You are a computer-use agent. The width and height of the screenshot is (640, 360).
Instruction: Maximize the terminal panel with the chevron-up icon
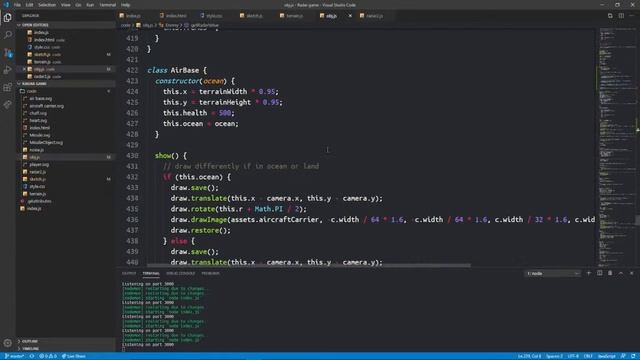click(x=621, y=273)
